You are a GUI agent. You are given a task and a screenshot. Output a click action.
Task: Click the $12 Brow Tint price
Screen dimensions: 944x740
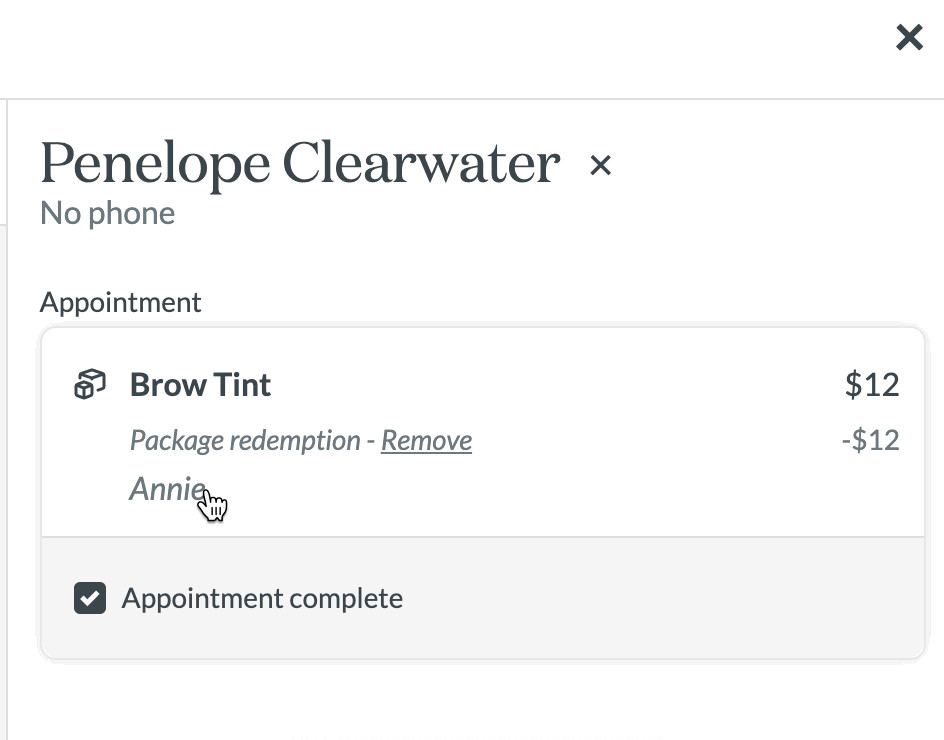point(872,385)
